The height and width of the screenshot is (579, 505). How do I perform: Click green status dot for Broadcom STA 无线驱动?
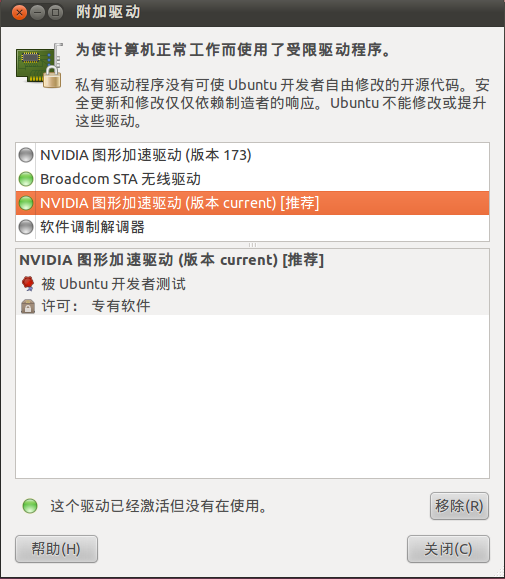26,179
